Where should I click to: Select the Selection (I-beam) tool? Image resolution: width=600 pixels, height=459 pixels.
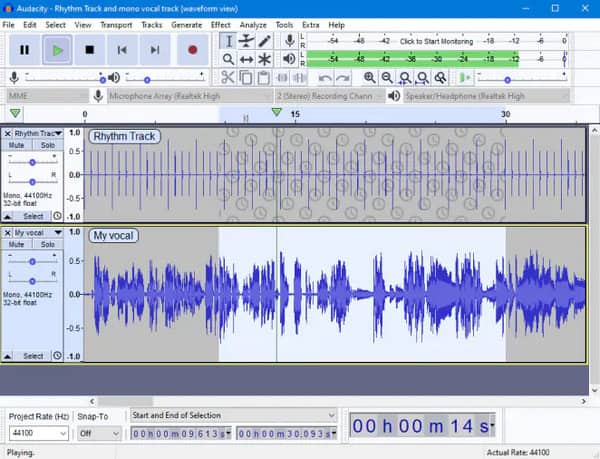(228, 41)
